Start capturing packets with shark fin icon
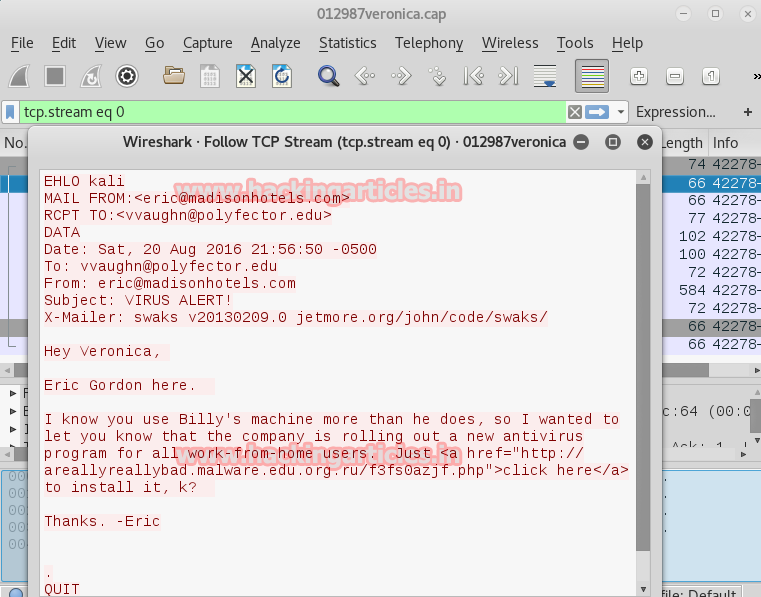 pyautogui.click(x=20, y=76)
